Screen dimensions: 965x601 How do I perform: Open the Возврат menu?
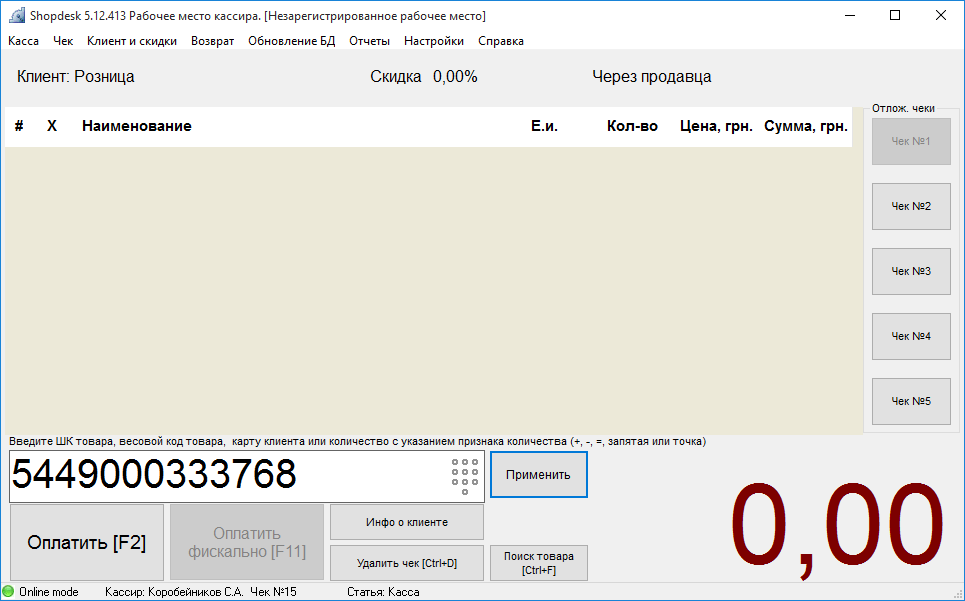(x=212, y=41)
